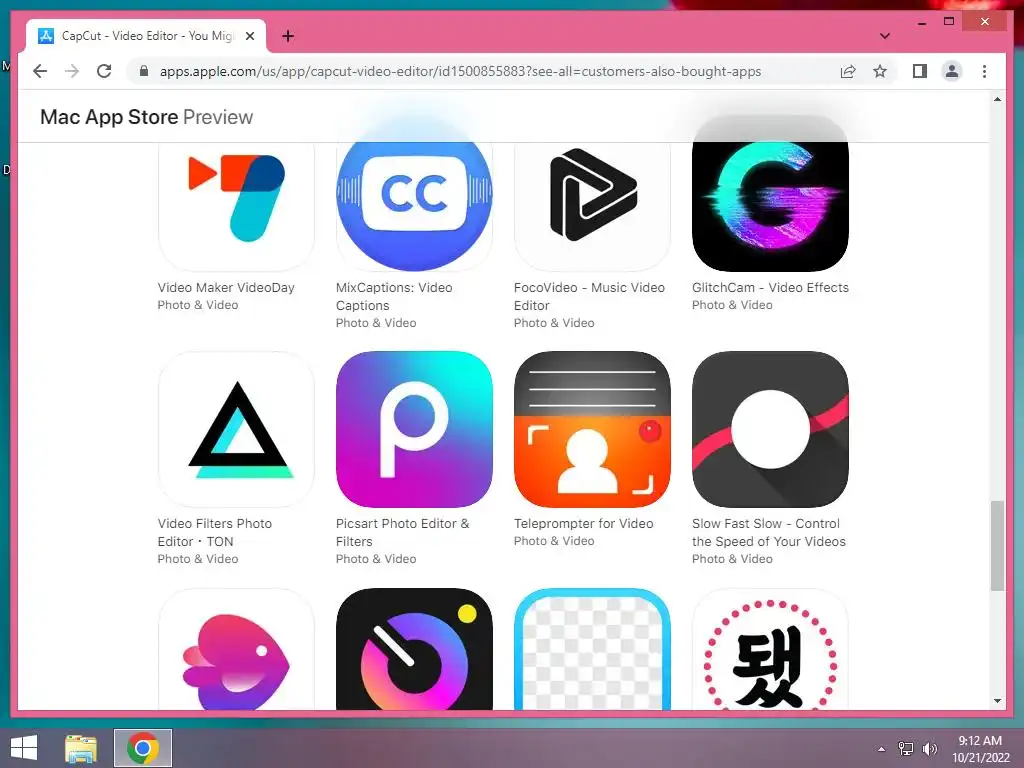Open MixCaptions: Video Captions title link
Image resolution: width=1024 pixels, height=768 pixels.
tap(394, 296)
